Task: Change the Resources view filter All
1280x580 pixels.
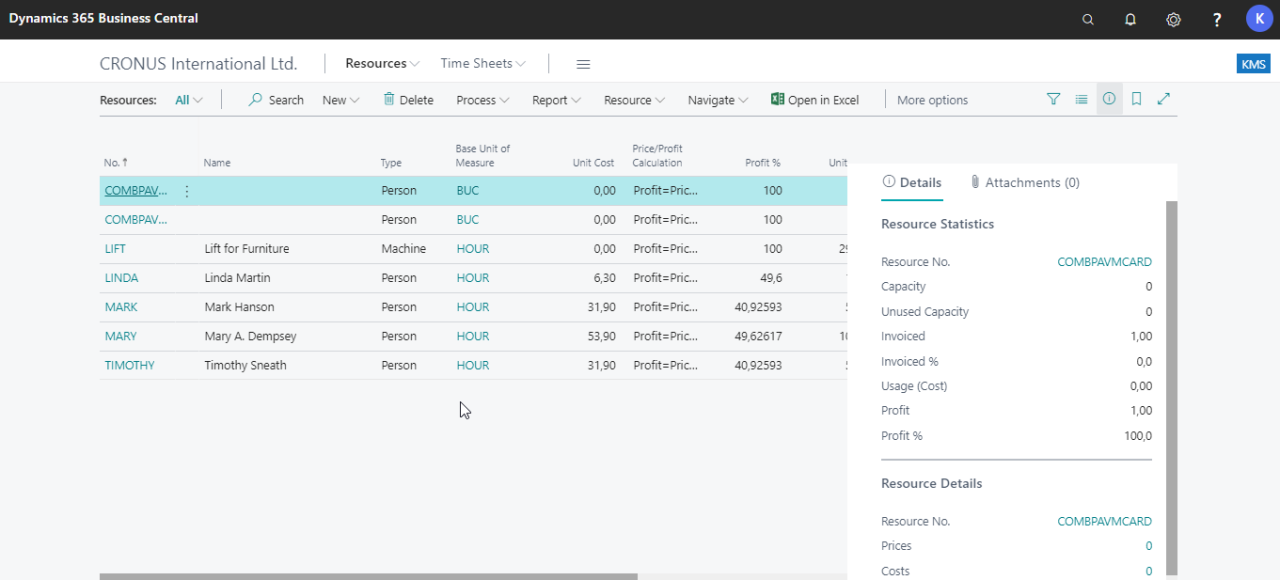Action: point(189,100)
